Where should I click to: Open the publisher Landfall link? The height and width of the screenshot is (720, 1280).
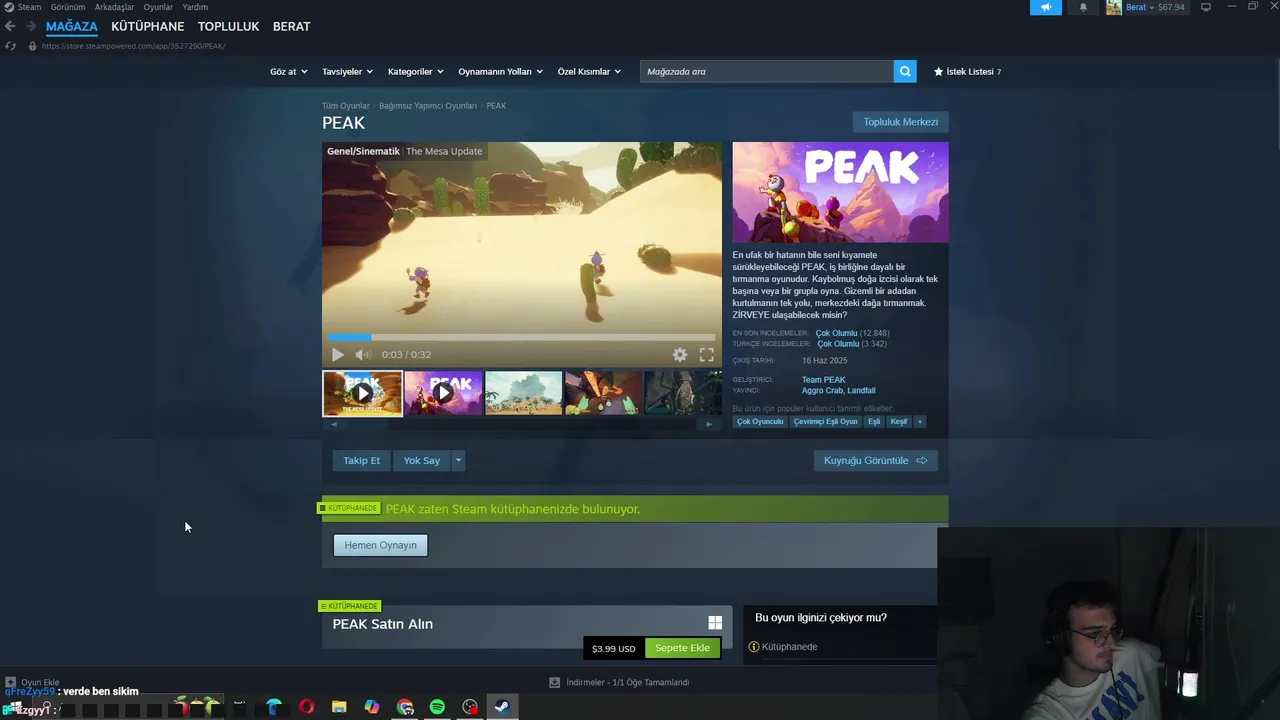point(862,391)
